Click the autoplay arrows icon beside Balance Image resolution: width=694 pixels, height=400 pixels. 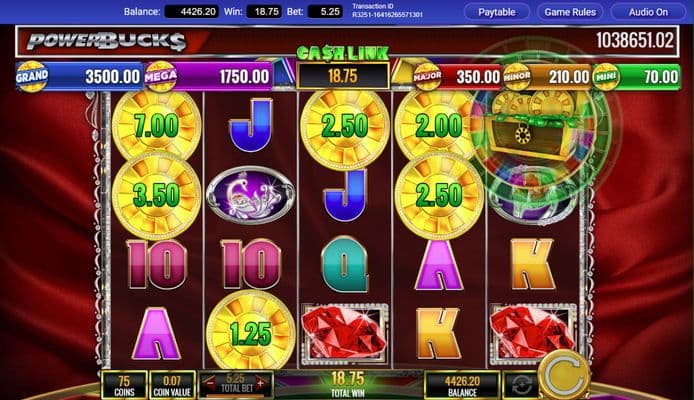[521, 385]
